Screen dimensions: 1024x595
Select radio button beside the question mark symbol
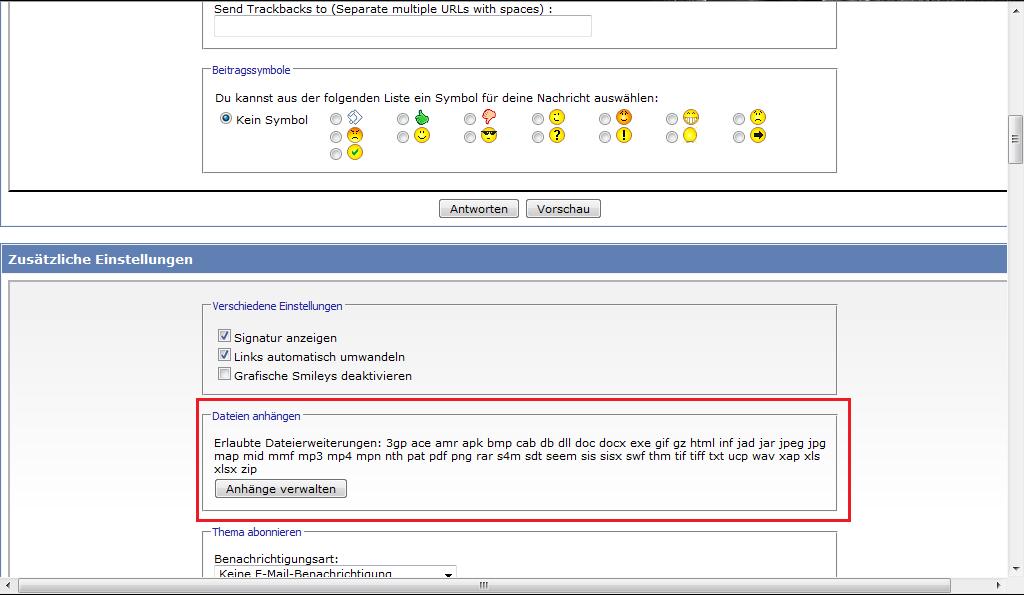click(x=537, y=137)
